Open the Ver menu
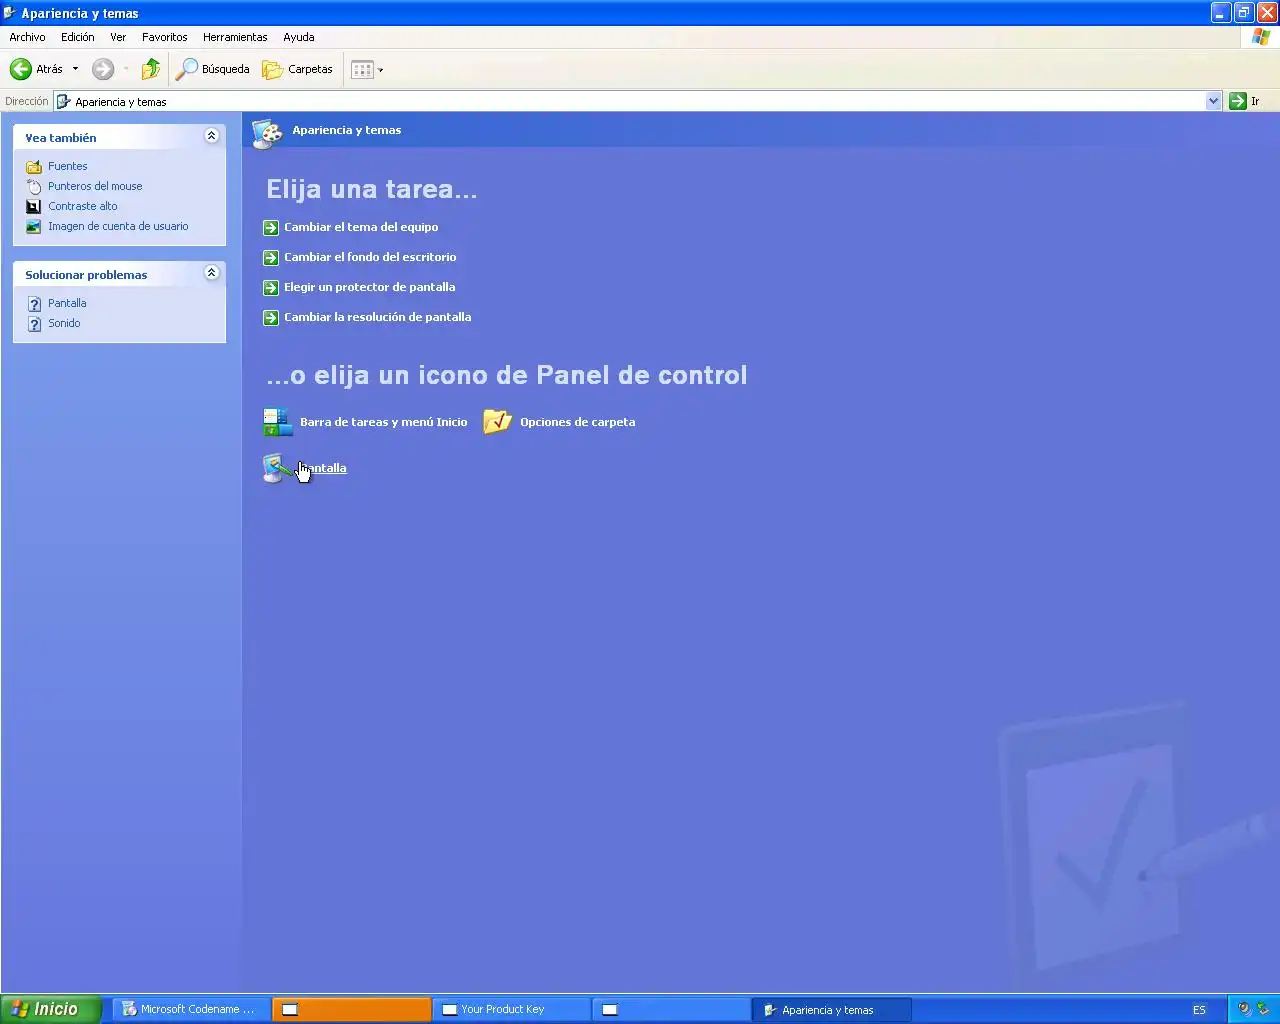 pyautogui.click(x=118, y=37)
